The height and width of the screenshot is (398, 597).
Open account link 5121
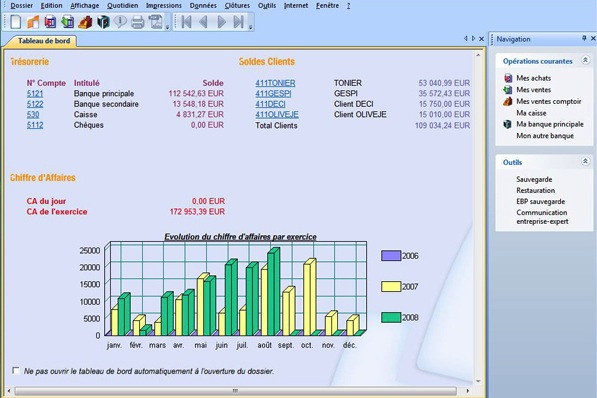coord(35,94)
